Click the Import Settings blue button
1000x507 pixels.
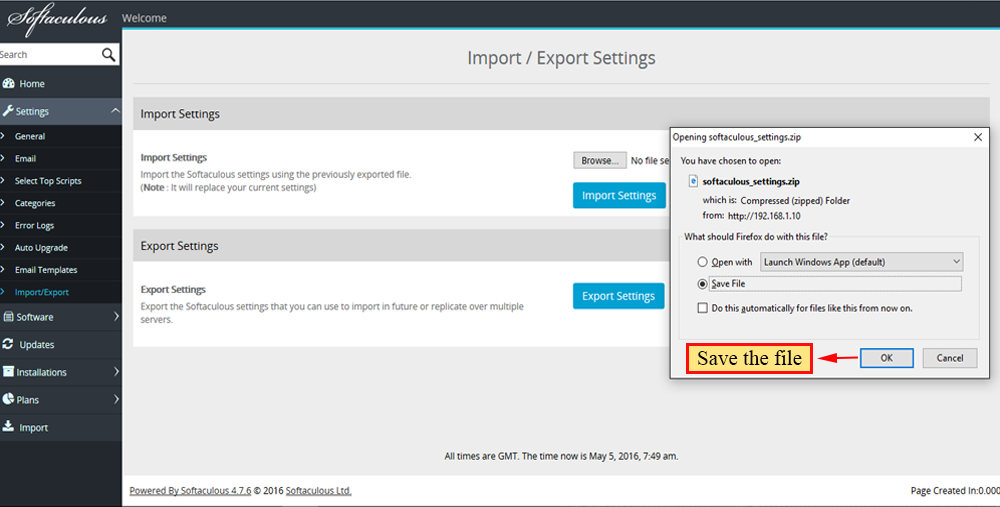[619, 195]
